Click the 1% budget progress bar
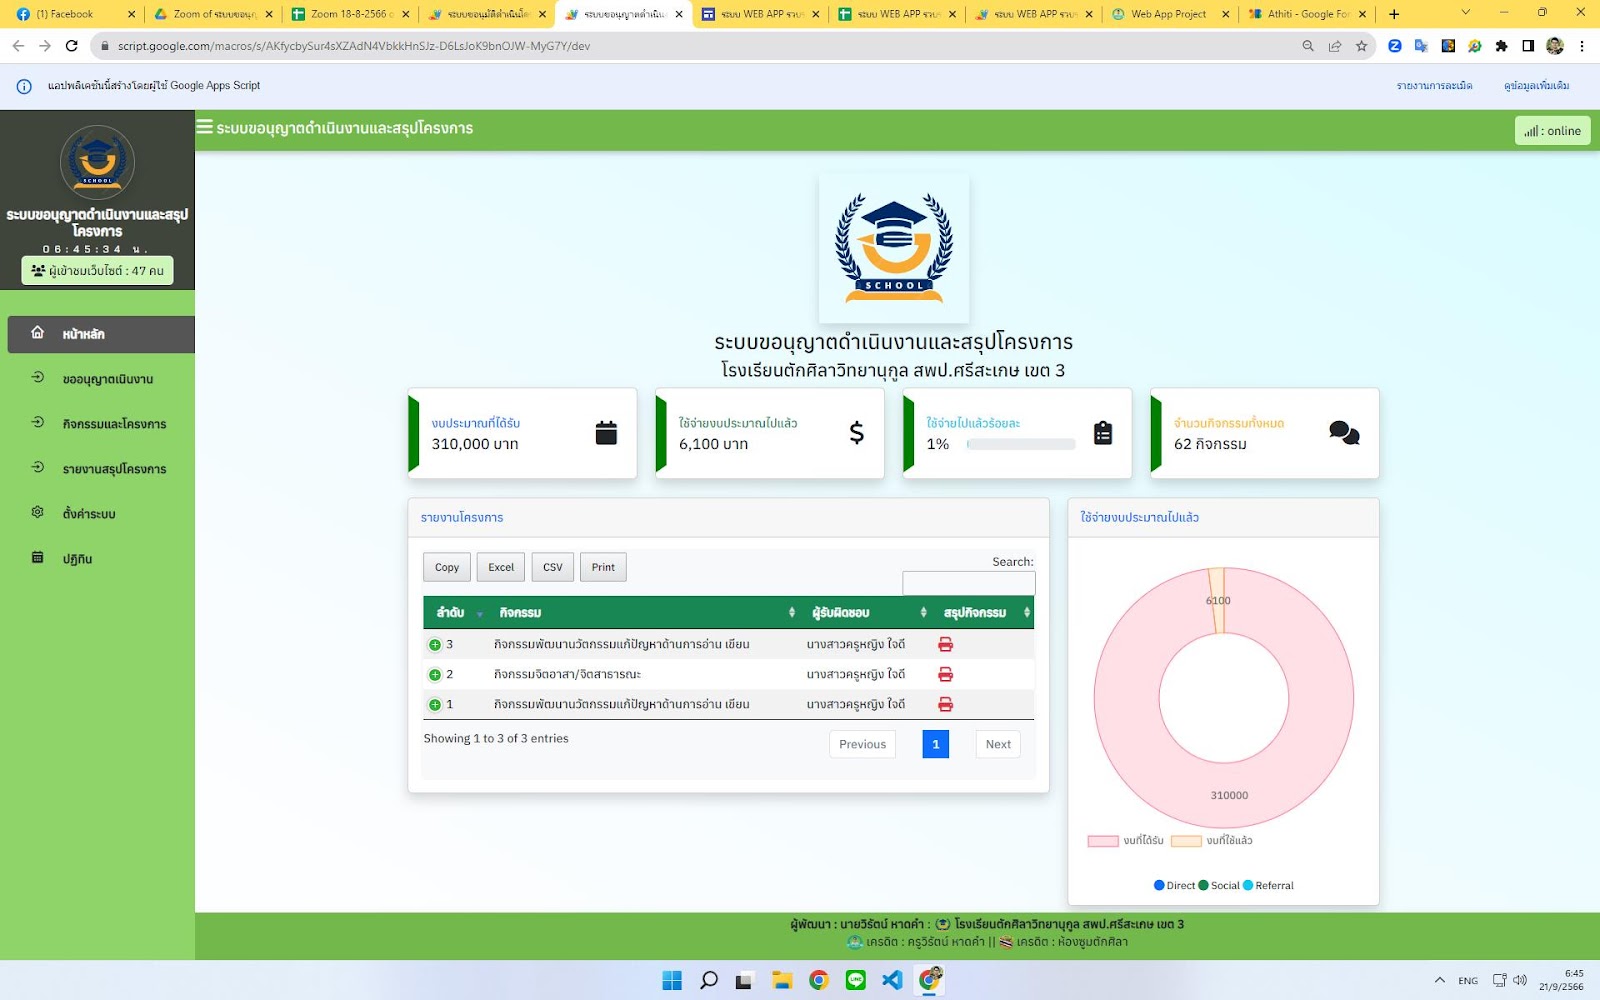The height and width of the screenshot is (1000, 1600). 1021,444
